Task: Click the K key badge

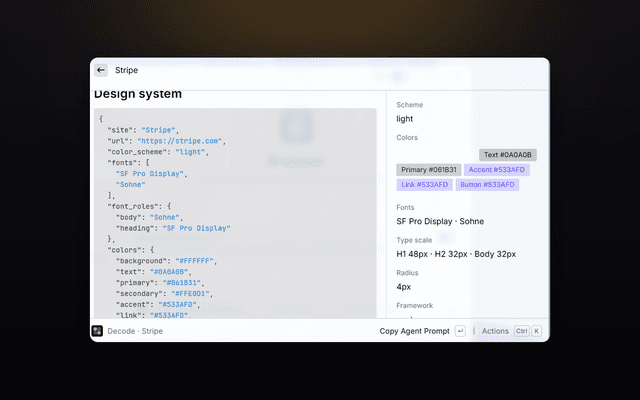Action: click(537, 331)
